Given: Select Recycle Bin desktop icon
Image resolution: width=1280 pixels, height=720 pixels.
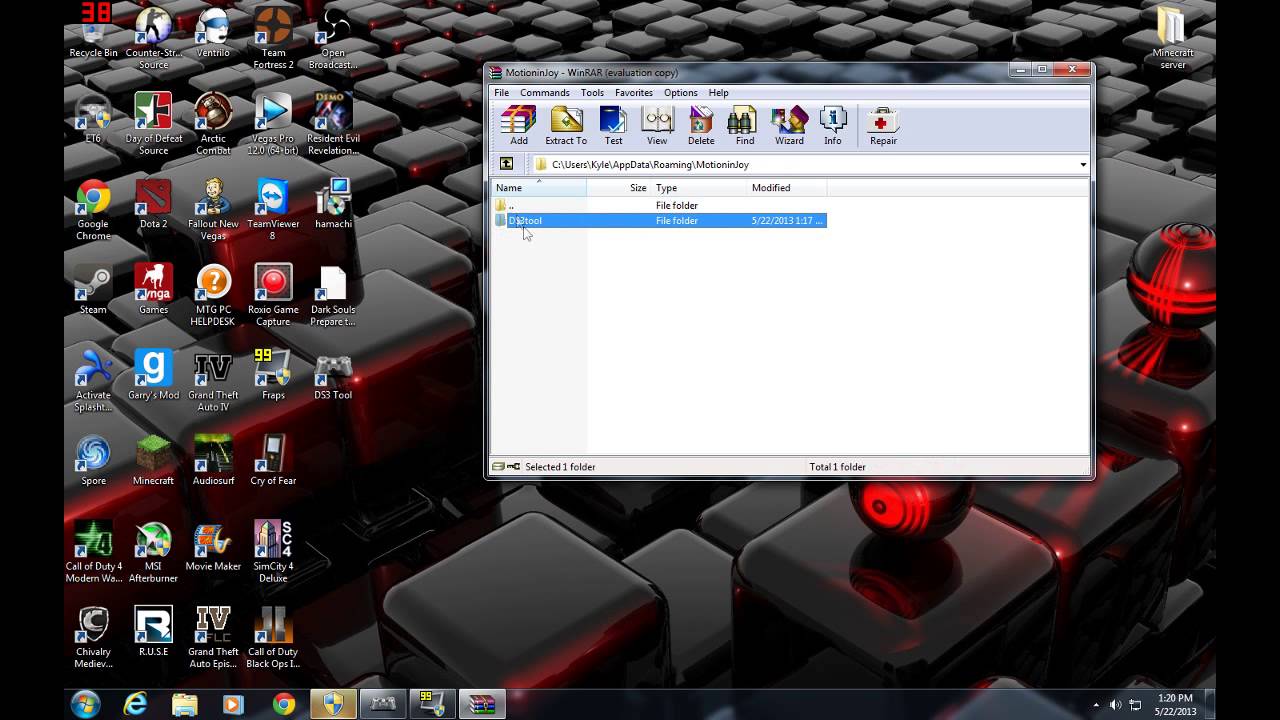Looking at the screenshot, I should 93,33.
